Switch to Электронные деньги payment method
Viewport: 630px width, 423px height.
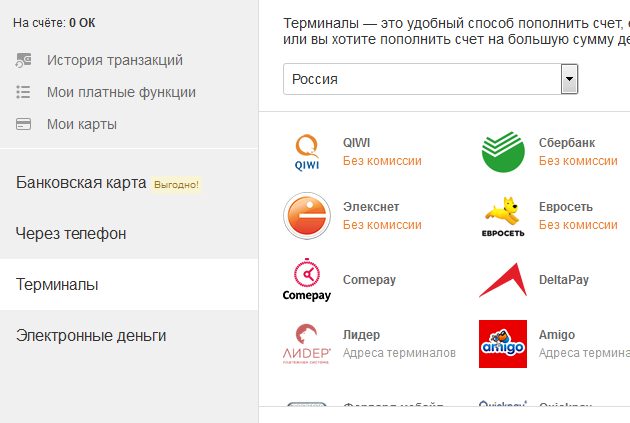(x=91, y=335)
